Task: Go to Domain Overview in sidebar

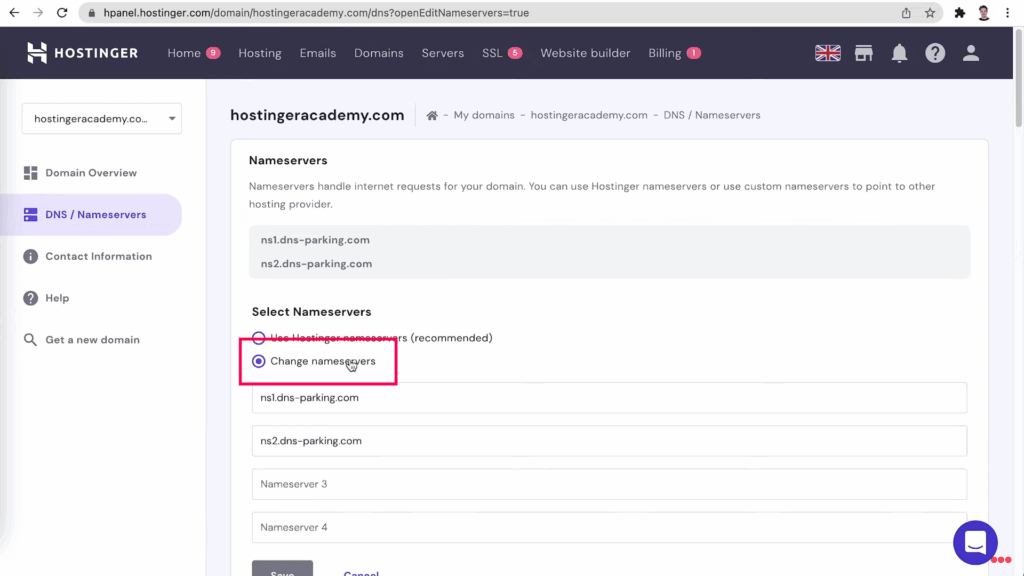Action: pos(90,173)
